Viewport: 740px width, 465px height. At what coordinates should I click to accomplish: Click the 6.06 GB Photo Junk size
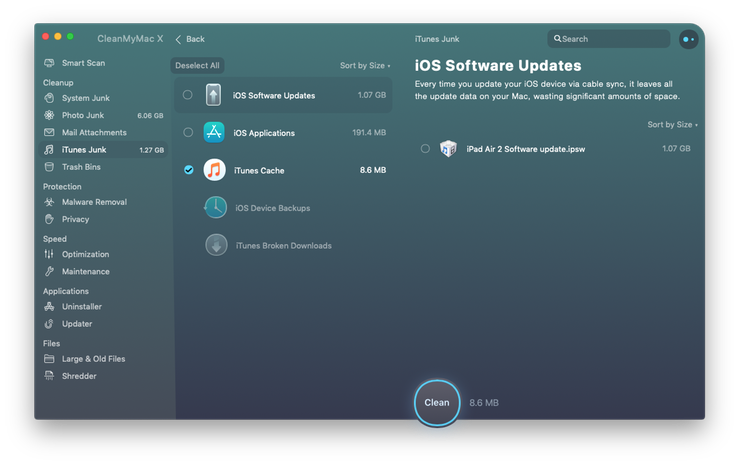coord(150,116)
